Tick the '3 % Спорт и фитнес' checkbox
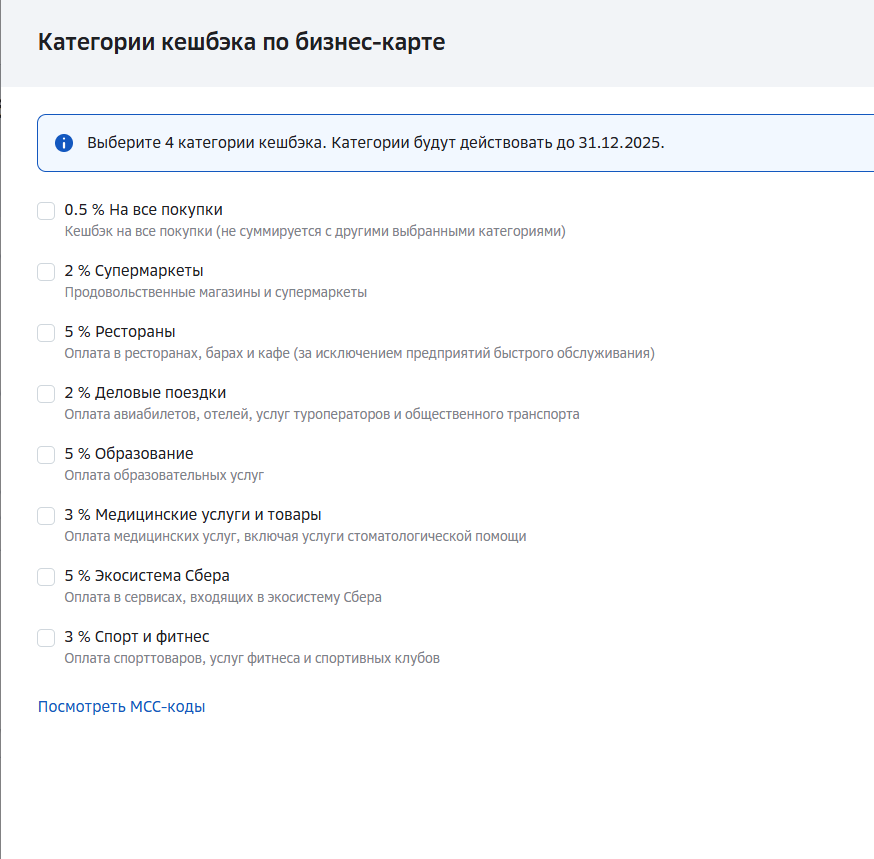This screenshot has height=859, width=874. [x=46, y=638]
